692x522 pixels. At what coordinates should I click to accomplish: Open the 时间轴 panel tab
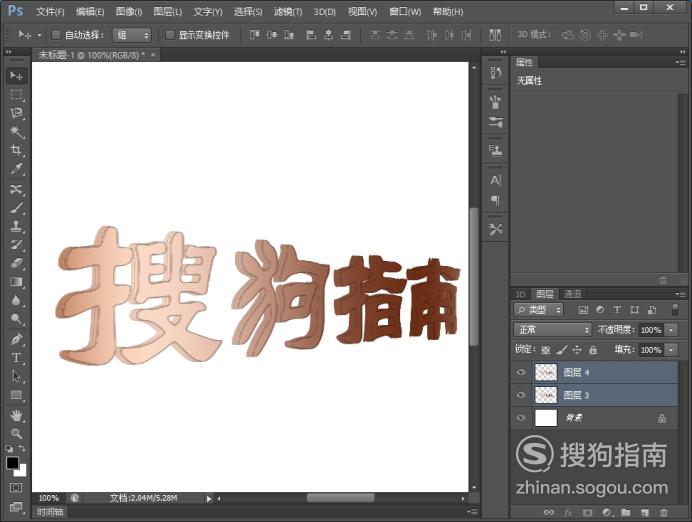click(50, 512)
